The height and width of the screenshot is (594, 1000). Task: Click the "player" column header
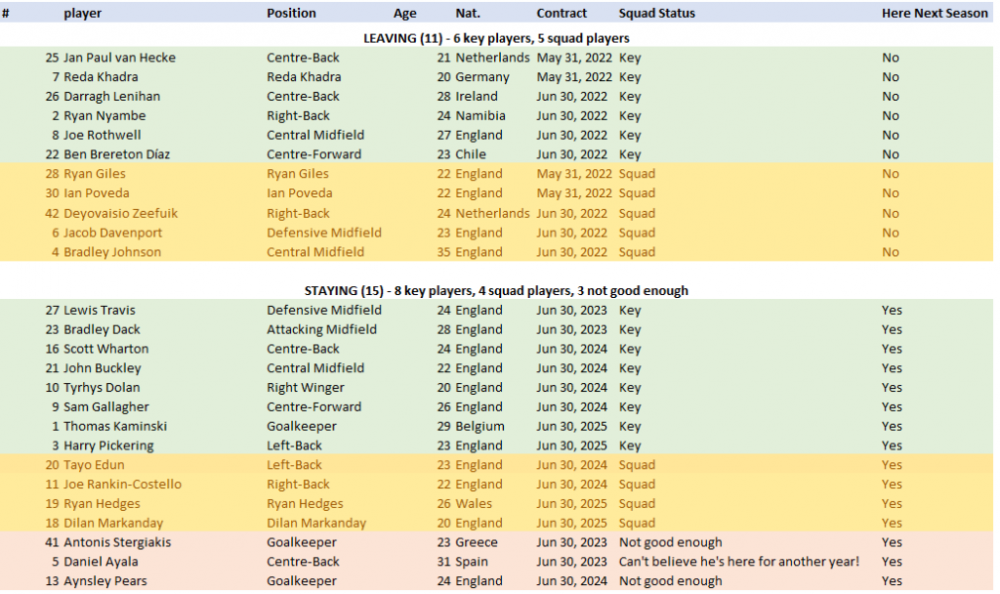coord(82,13)
